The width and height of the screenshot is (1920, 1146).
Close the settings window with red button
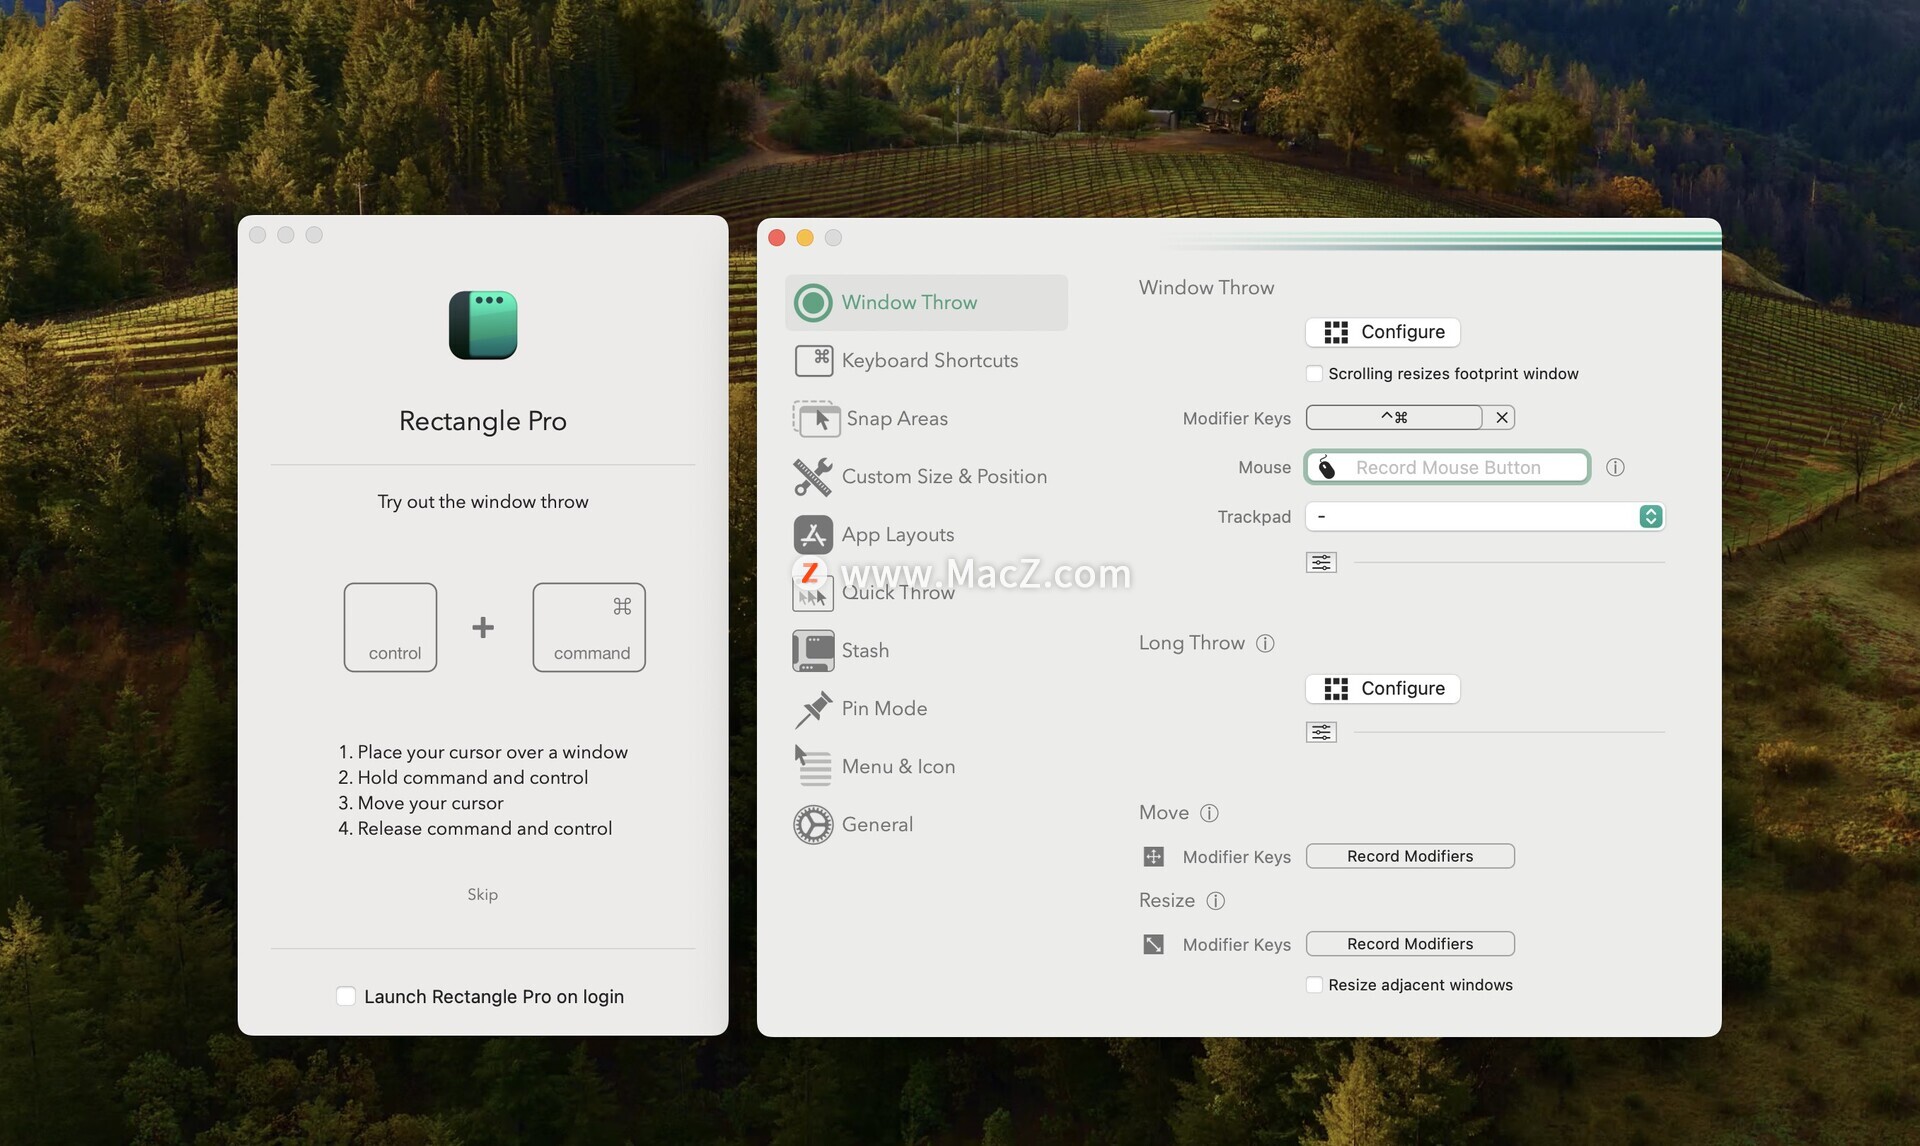pyautogui.click(x=777, y=237)
